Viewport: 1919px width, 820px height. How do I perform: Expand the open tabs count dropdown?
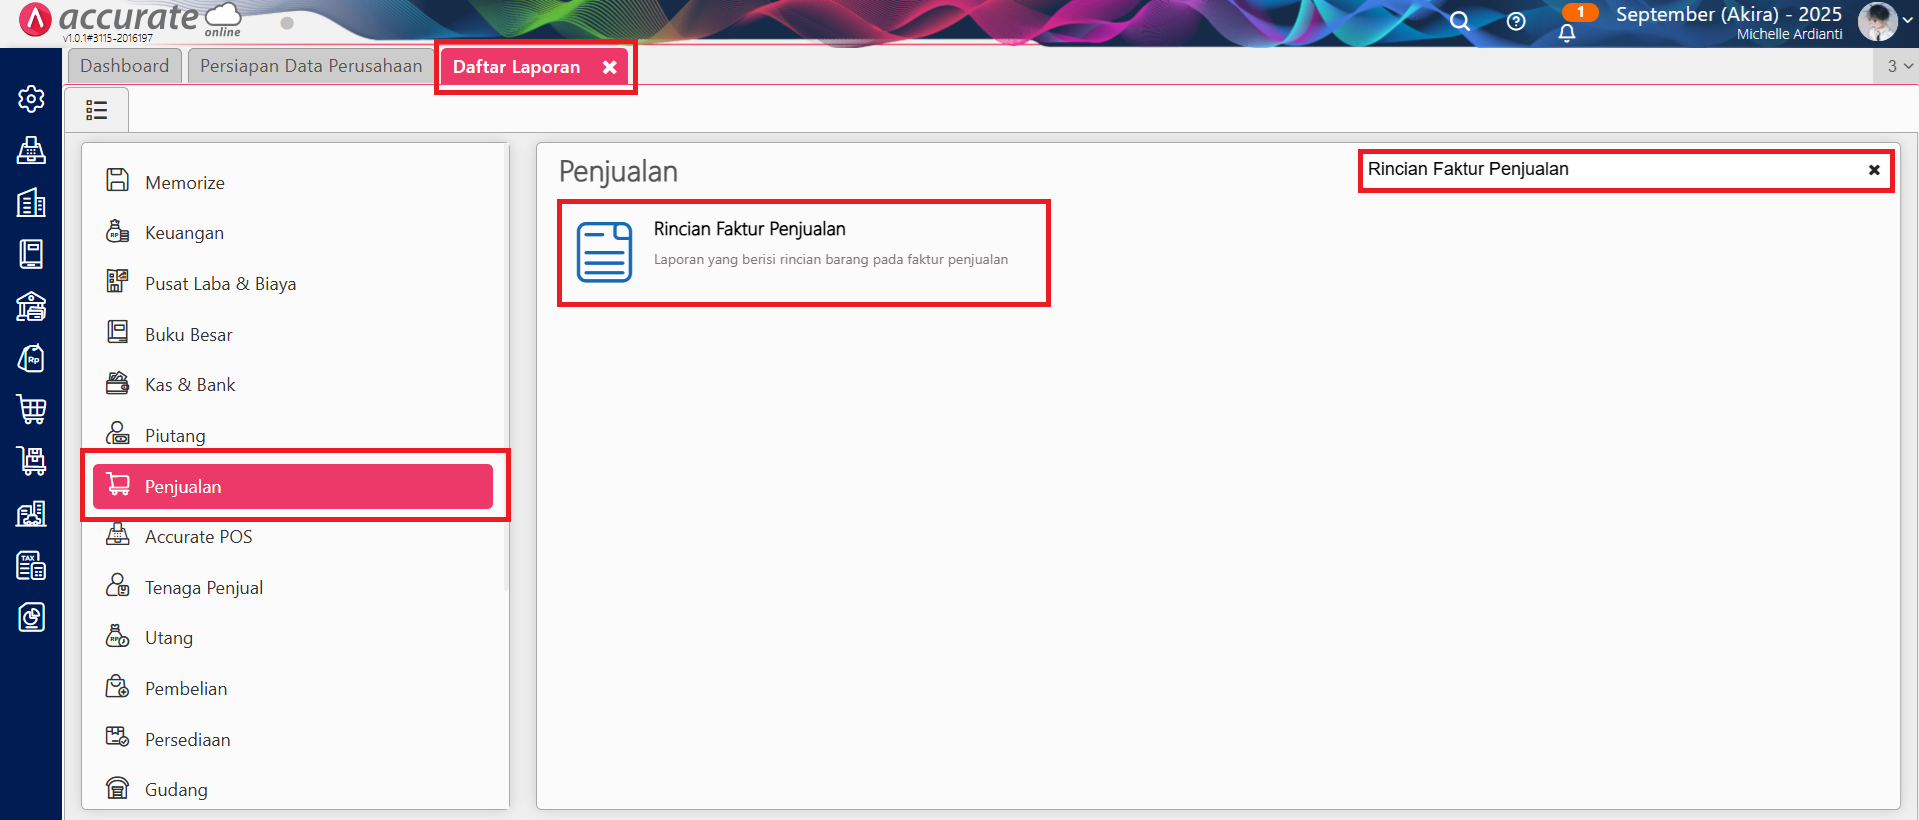point(1899,66)
